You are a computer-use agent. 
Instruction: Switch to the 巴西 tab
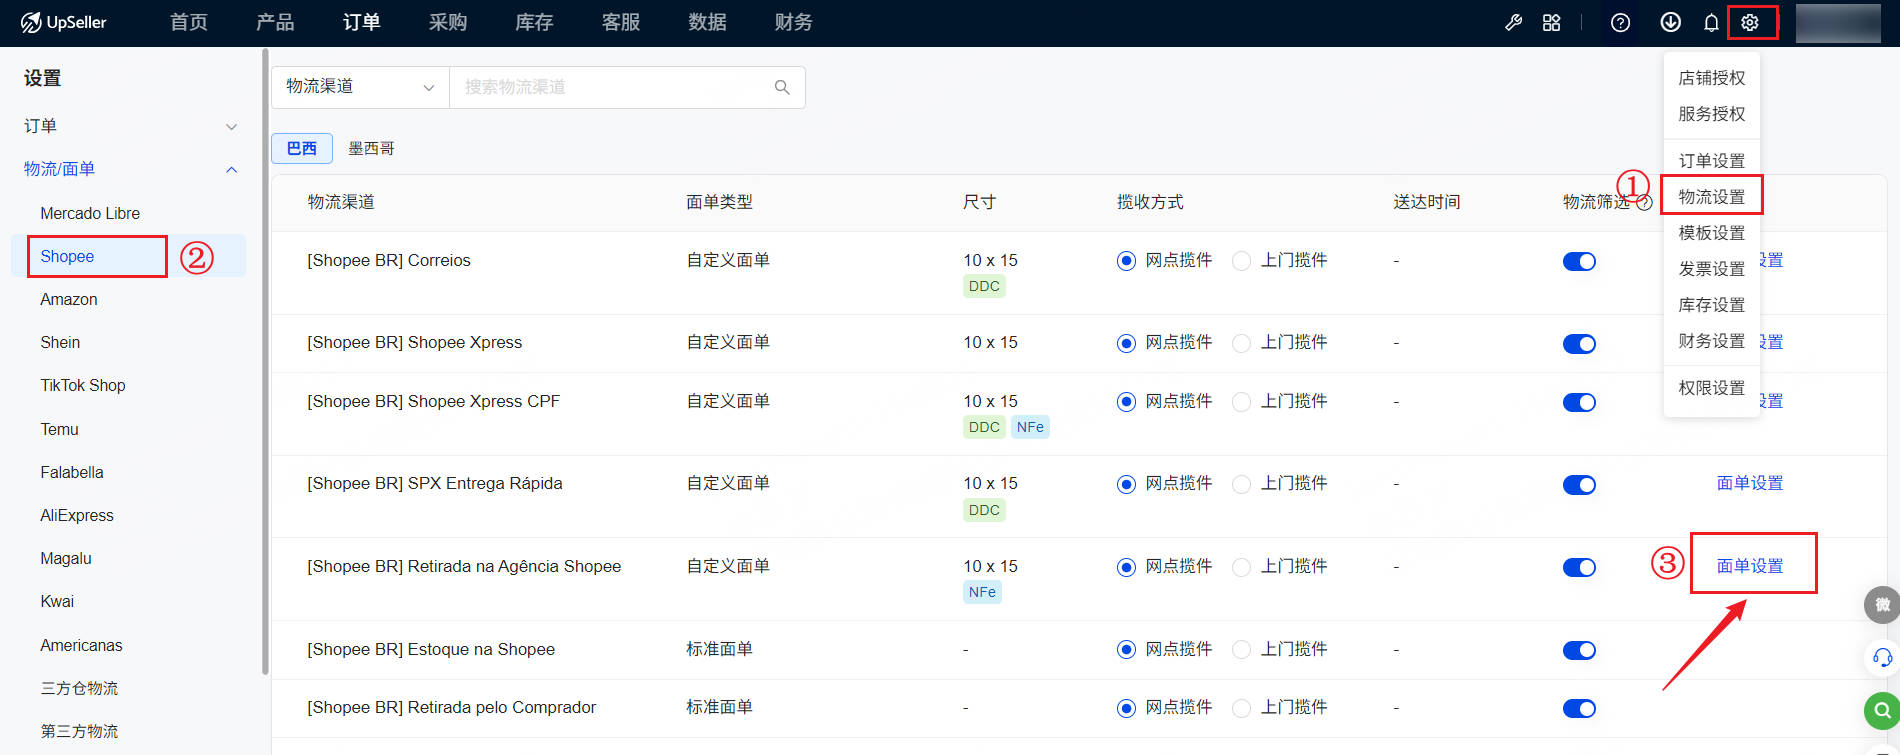[x=302, y=148]
